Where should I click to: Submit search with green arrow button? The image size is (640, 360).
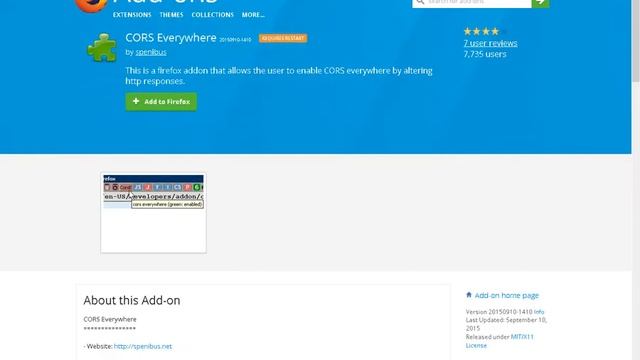pyautogui.click(x=540, y=3)
